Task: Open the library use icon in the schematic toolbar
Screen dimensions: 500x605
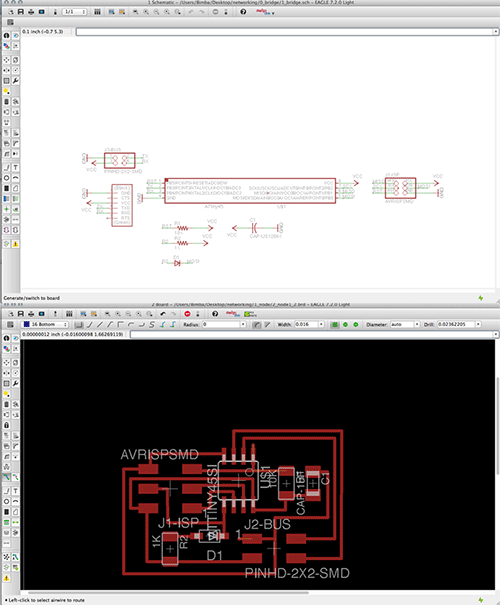Action: tap(97, 12)
